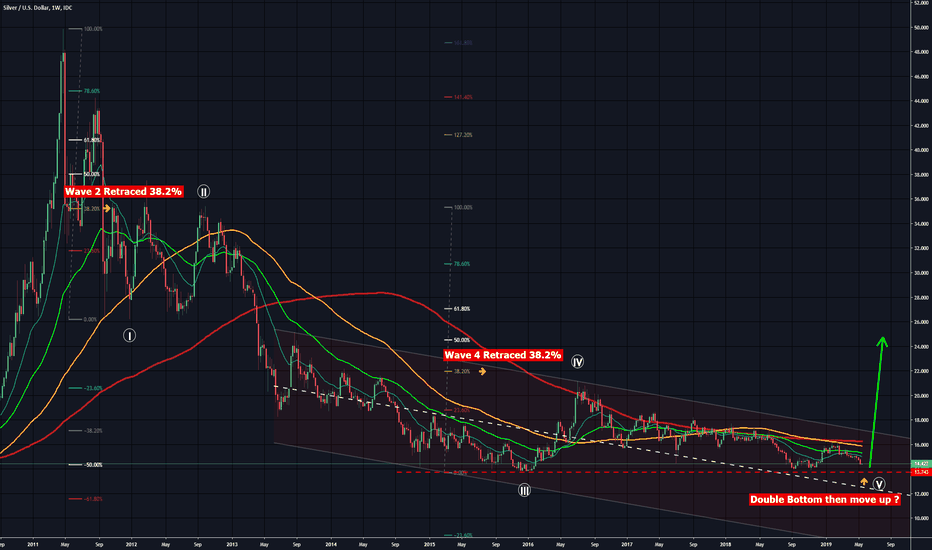Click the 50.000 price axis value
Screen dimensions: 932x550
922,27
